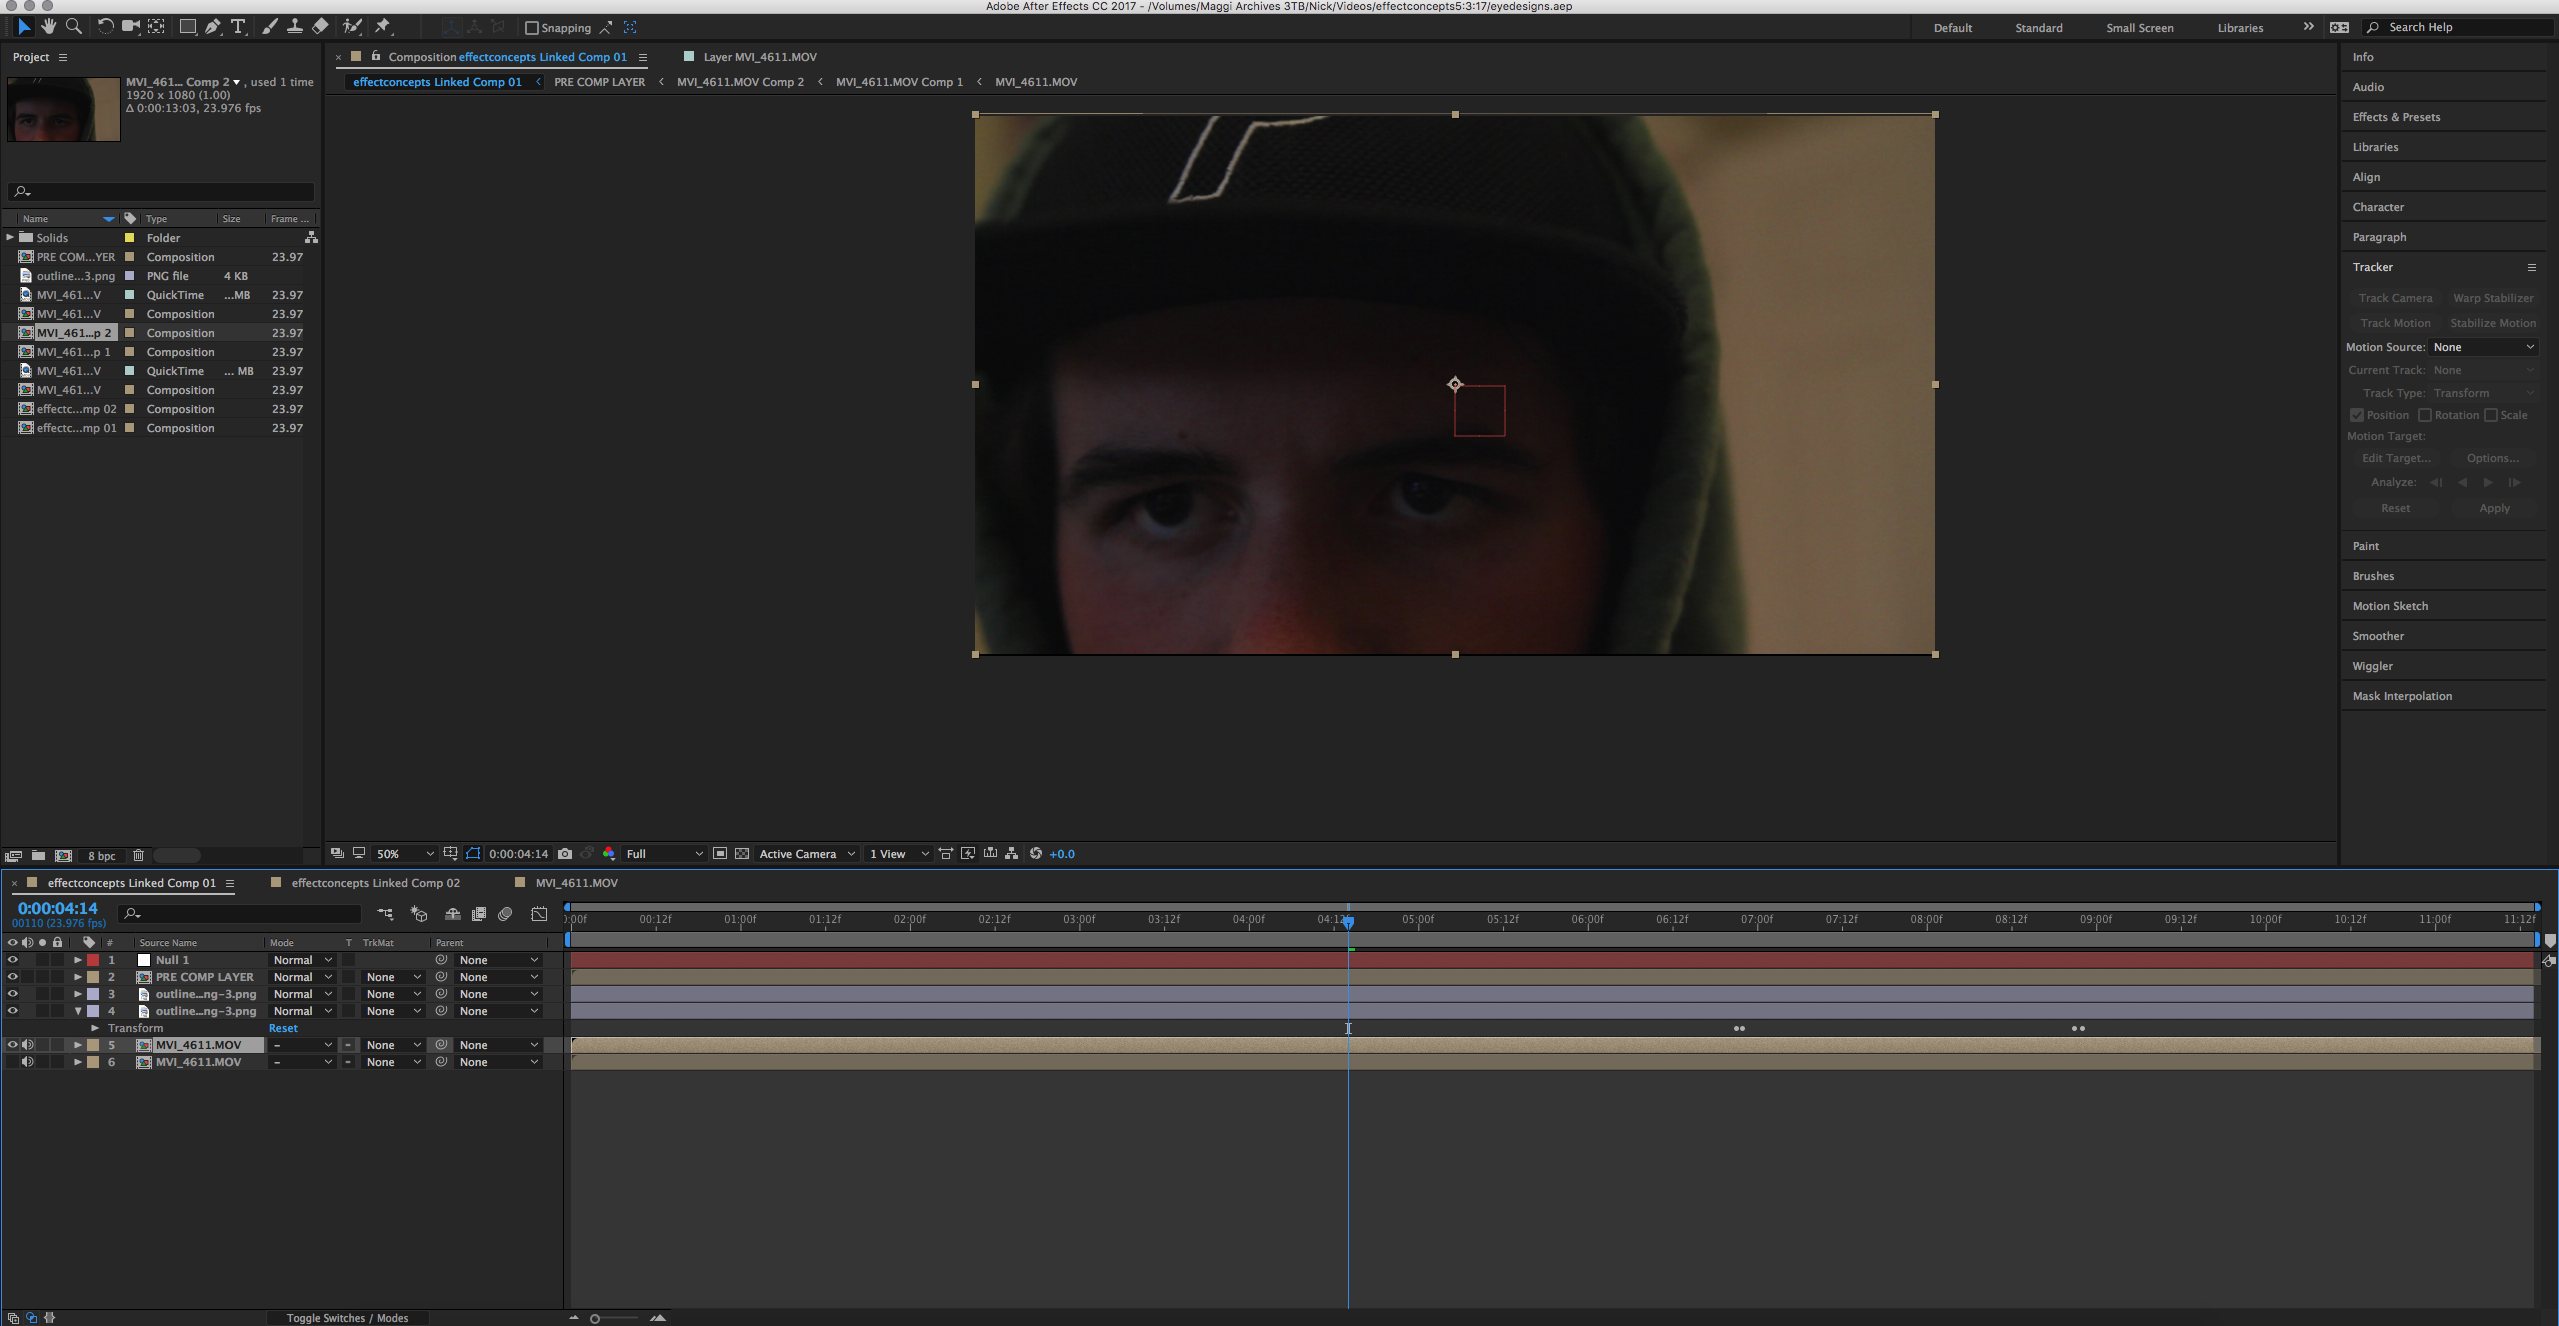Screen dimensions: 2559x1326
Task: Switch to MVI_4611.MOV timeline tab
Action: [576, 883]
